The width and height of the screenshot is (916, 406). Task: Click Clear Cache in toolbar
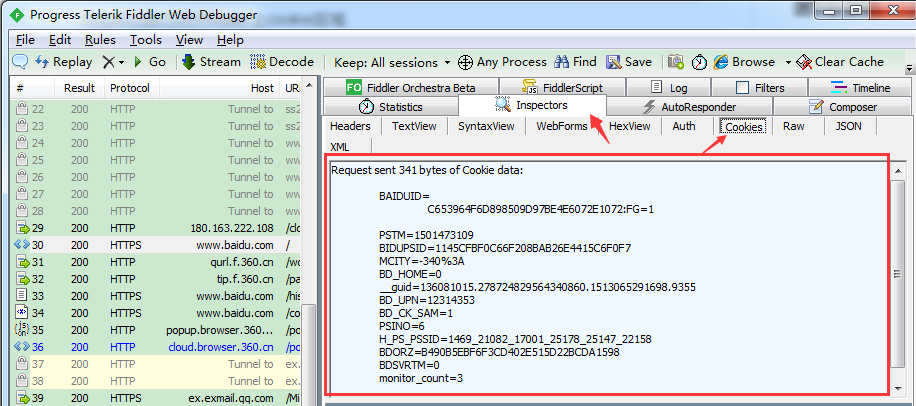tap(839, 62)
